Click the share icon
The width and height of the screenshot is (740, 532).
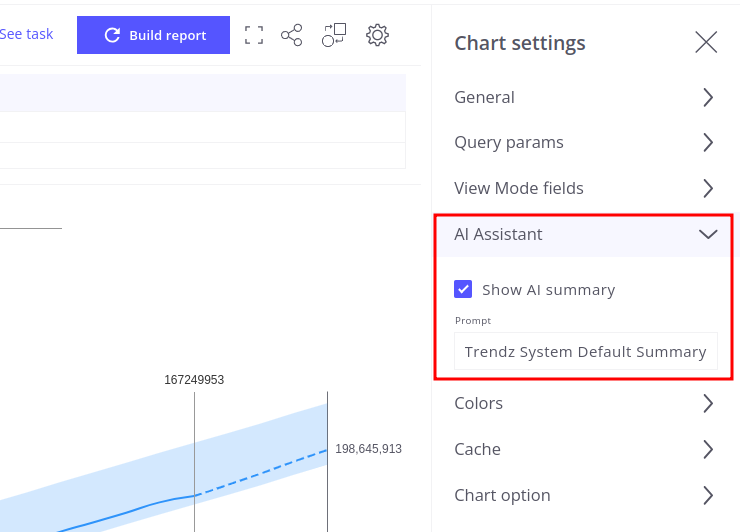point(291,35)
